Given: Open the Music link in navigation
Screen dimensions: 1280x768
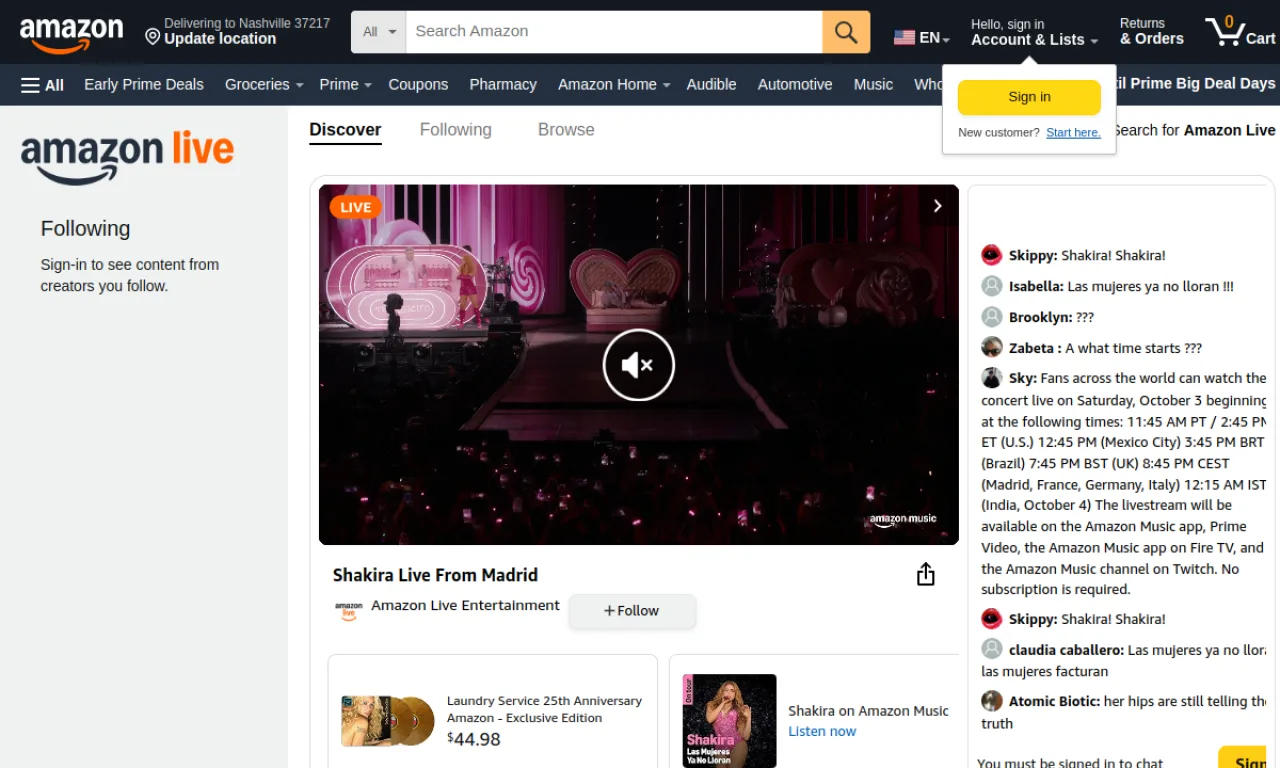Looking at the screenshot, I should click(873, 85).
